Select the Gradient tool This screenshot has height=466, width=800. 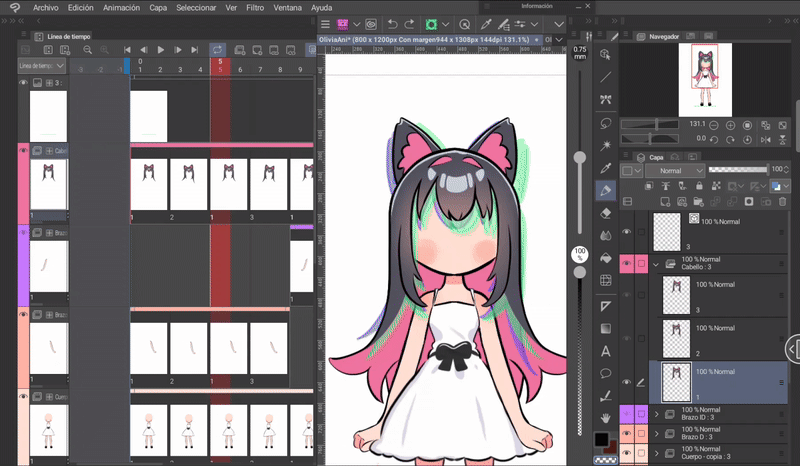tap(606, 328)
